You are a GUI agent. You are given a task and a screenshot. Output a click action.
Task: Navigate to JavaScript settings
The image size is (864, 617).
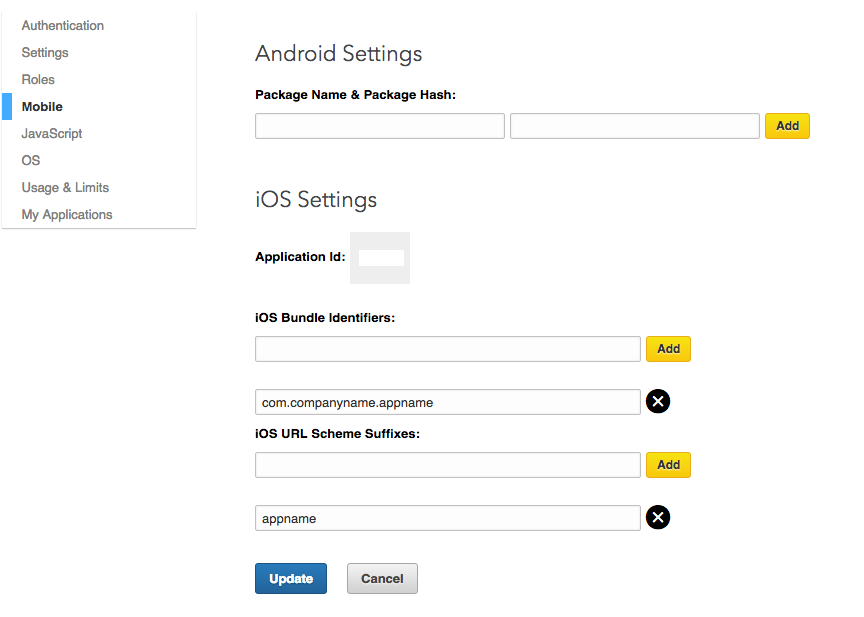point(52,133)
